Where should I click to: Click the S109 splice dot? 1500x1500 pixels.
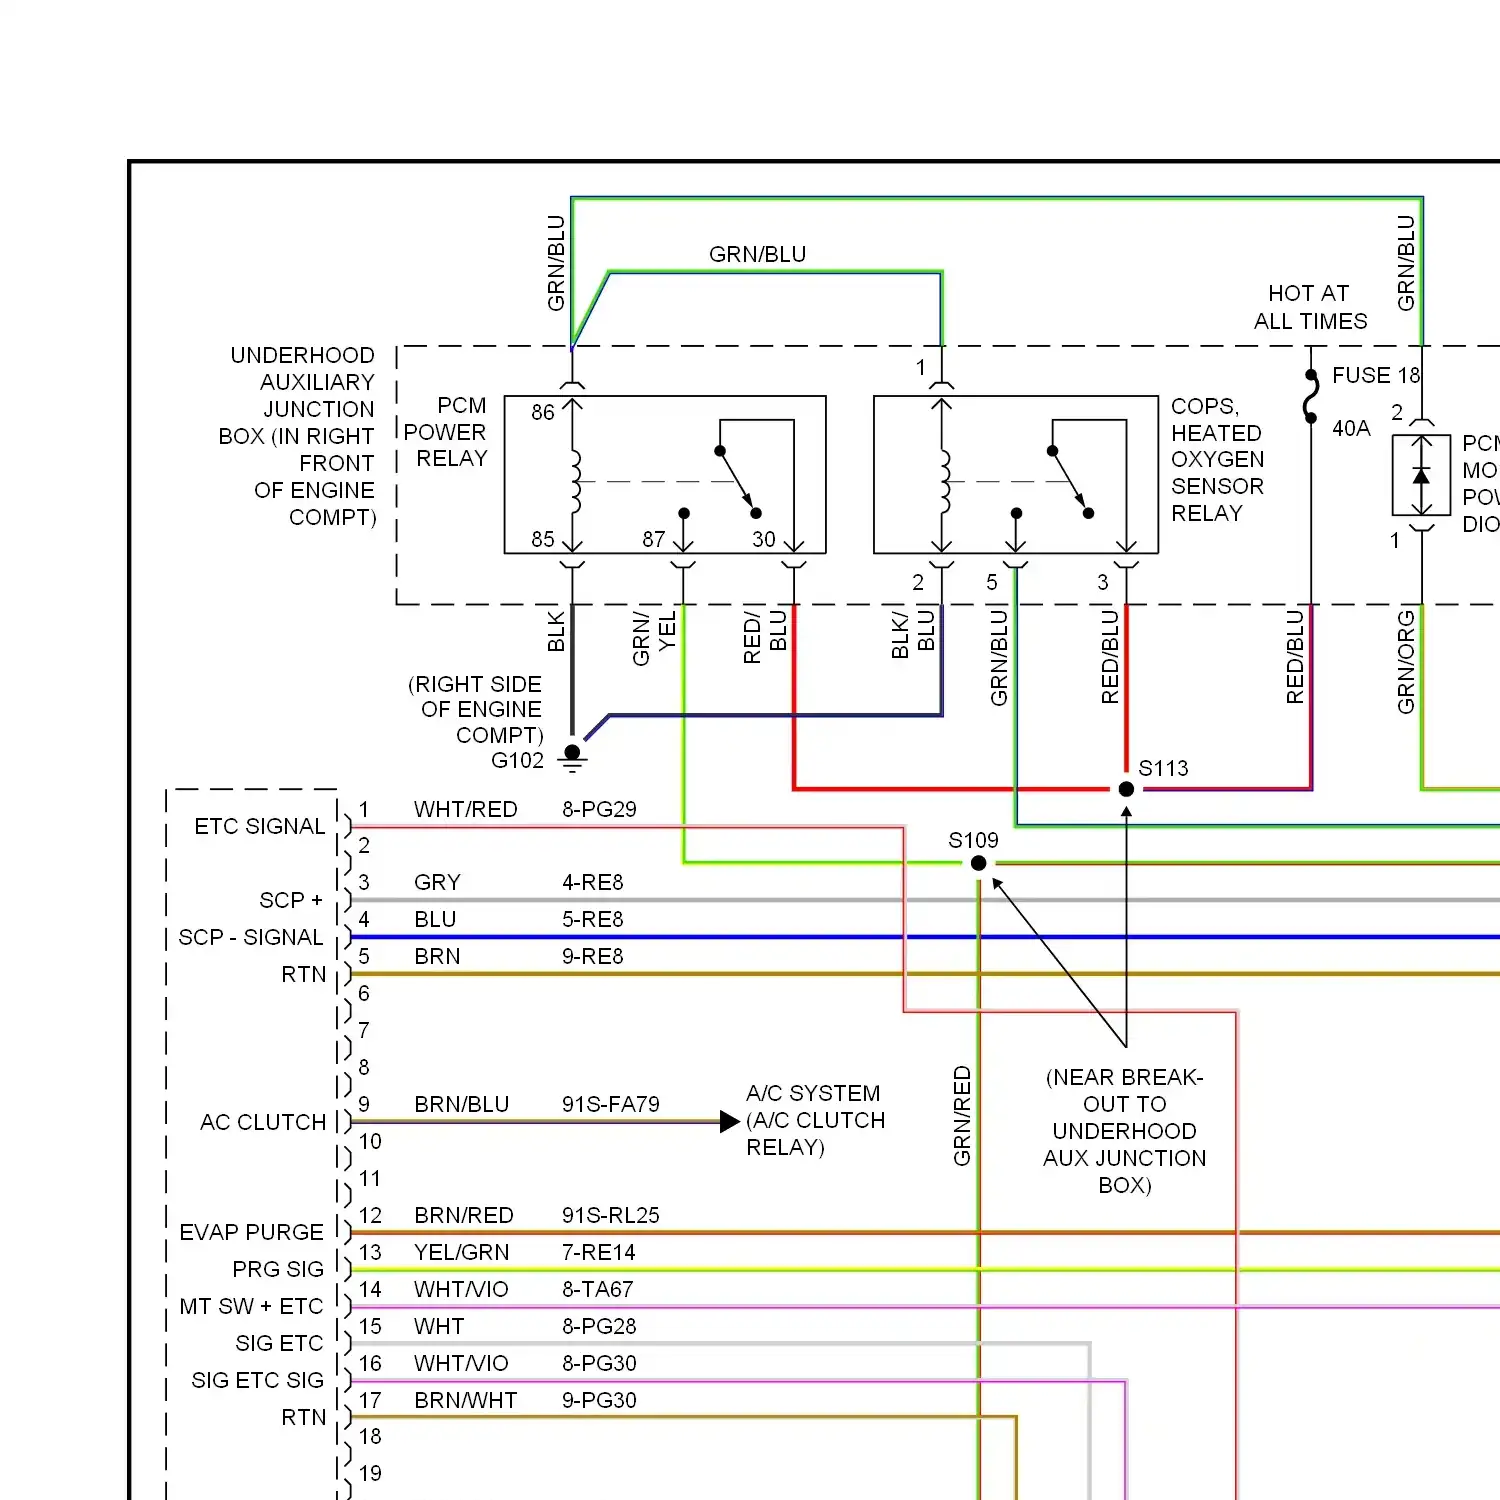pyautogui.click(x=979, y=863)
